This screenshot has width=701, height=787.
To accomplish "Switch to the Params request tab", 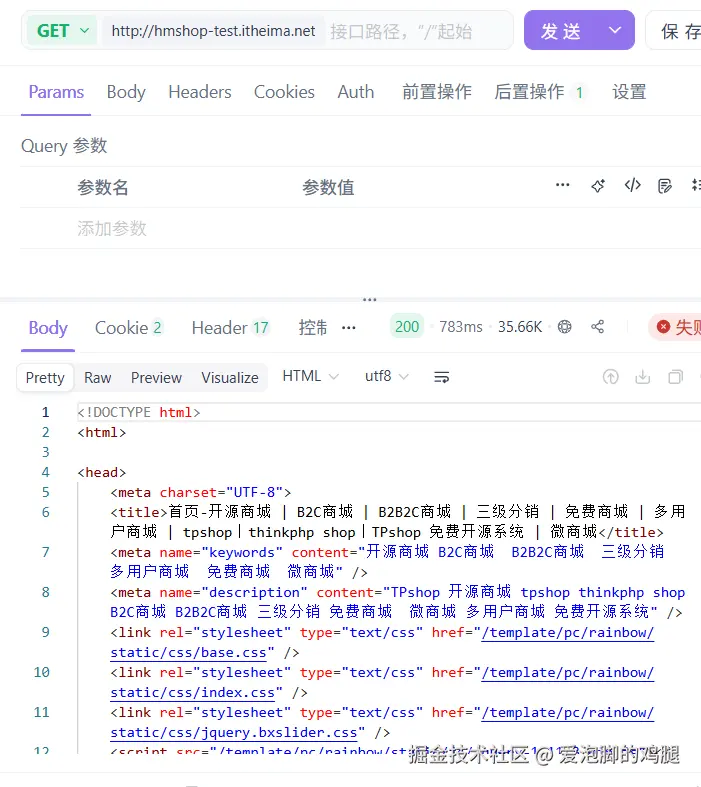I will pyautogui.click(x=56, y=92).
